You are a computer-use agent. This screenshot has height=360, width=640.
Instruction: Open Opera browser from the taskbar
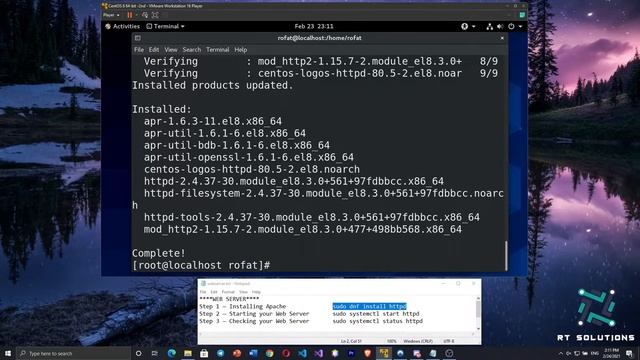pyautogui.click(x=286, y=353)
